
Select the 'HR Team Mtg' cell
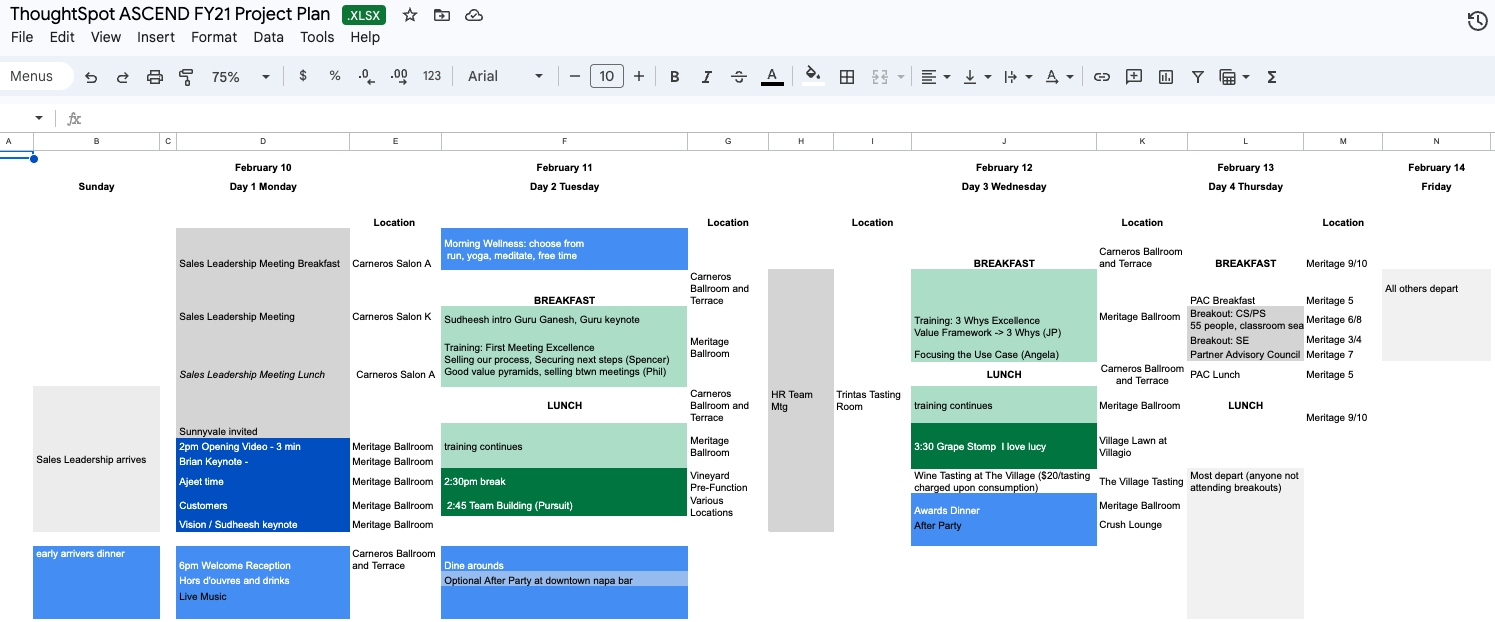tap(801, 400)
